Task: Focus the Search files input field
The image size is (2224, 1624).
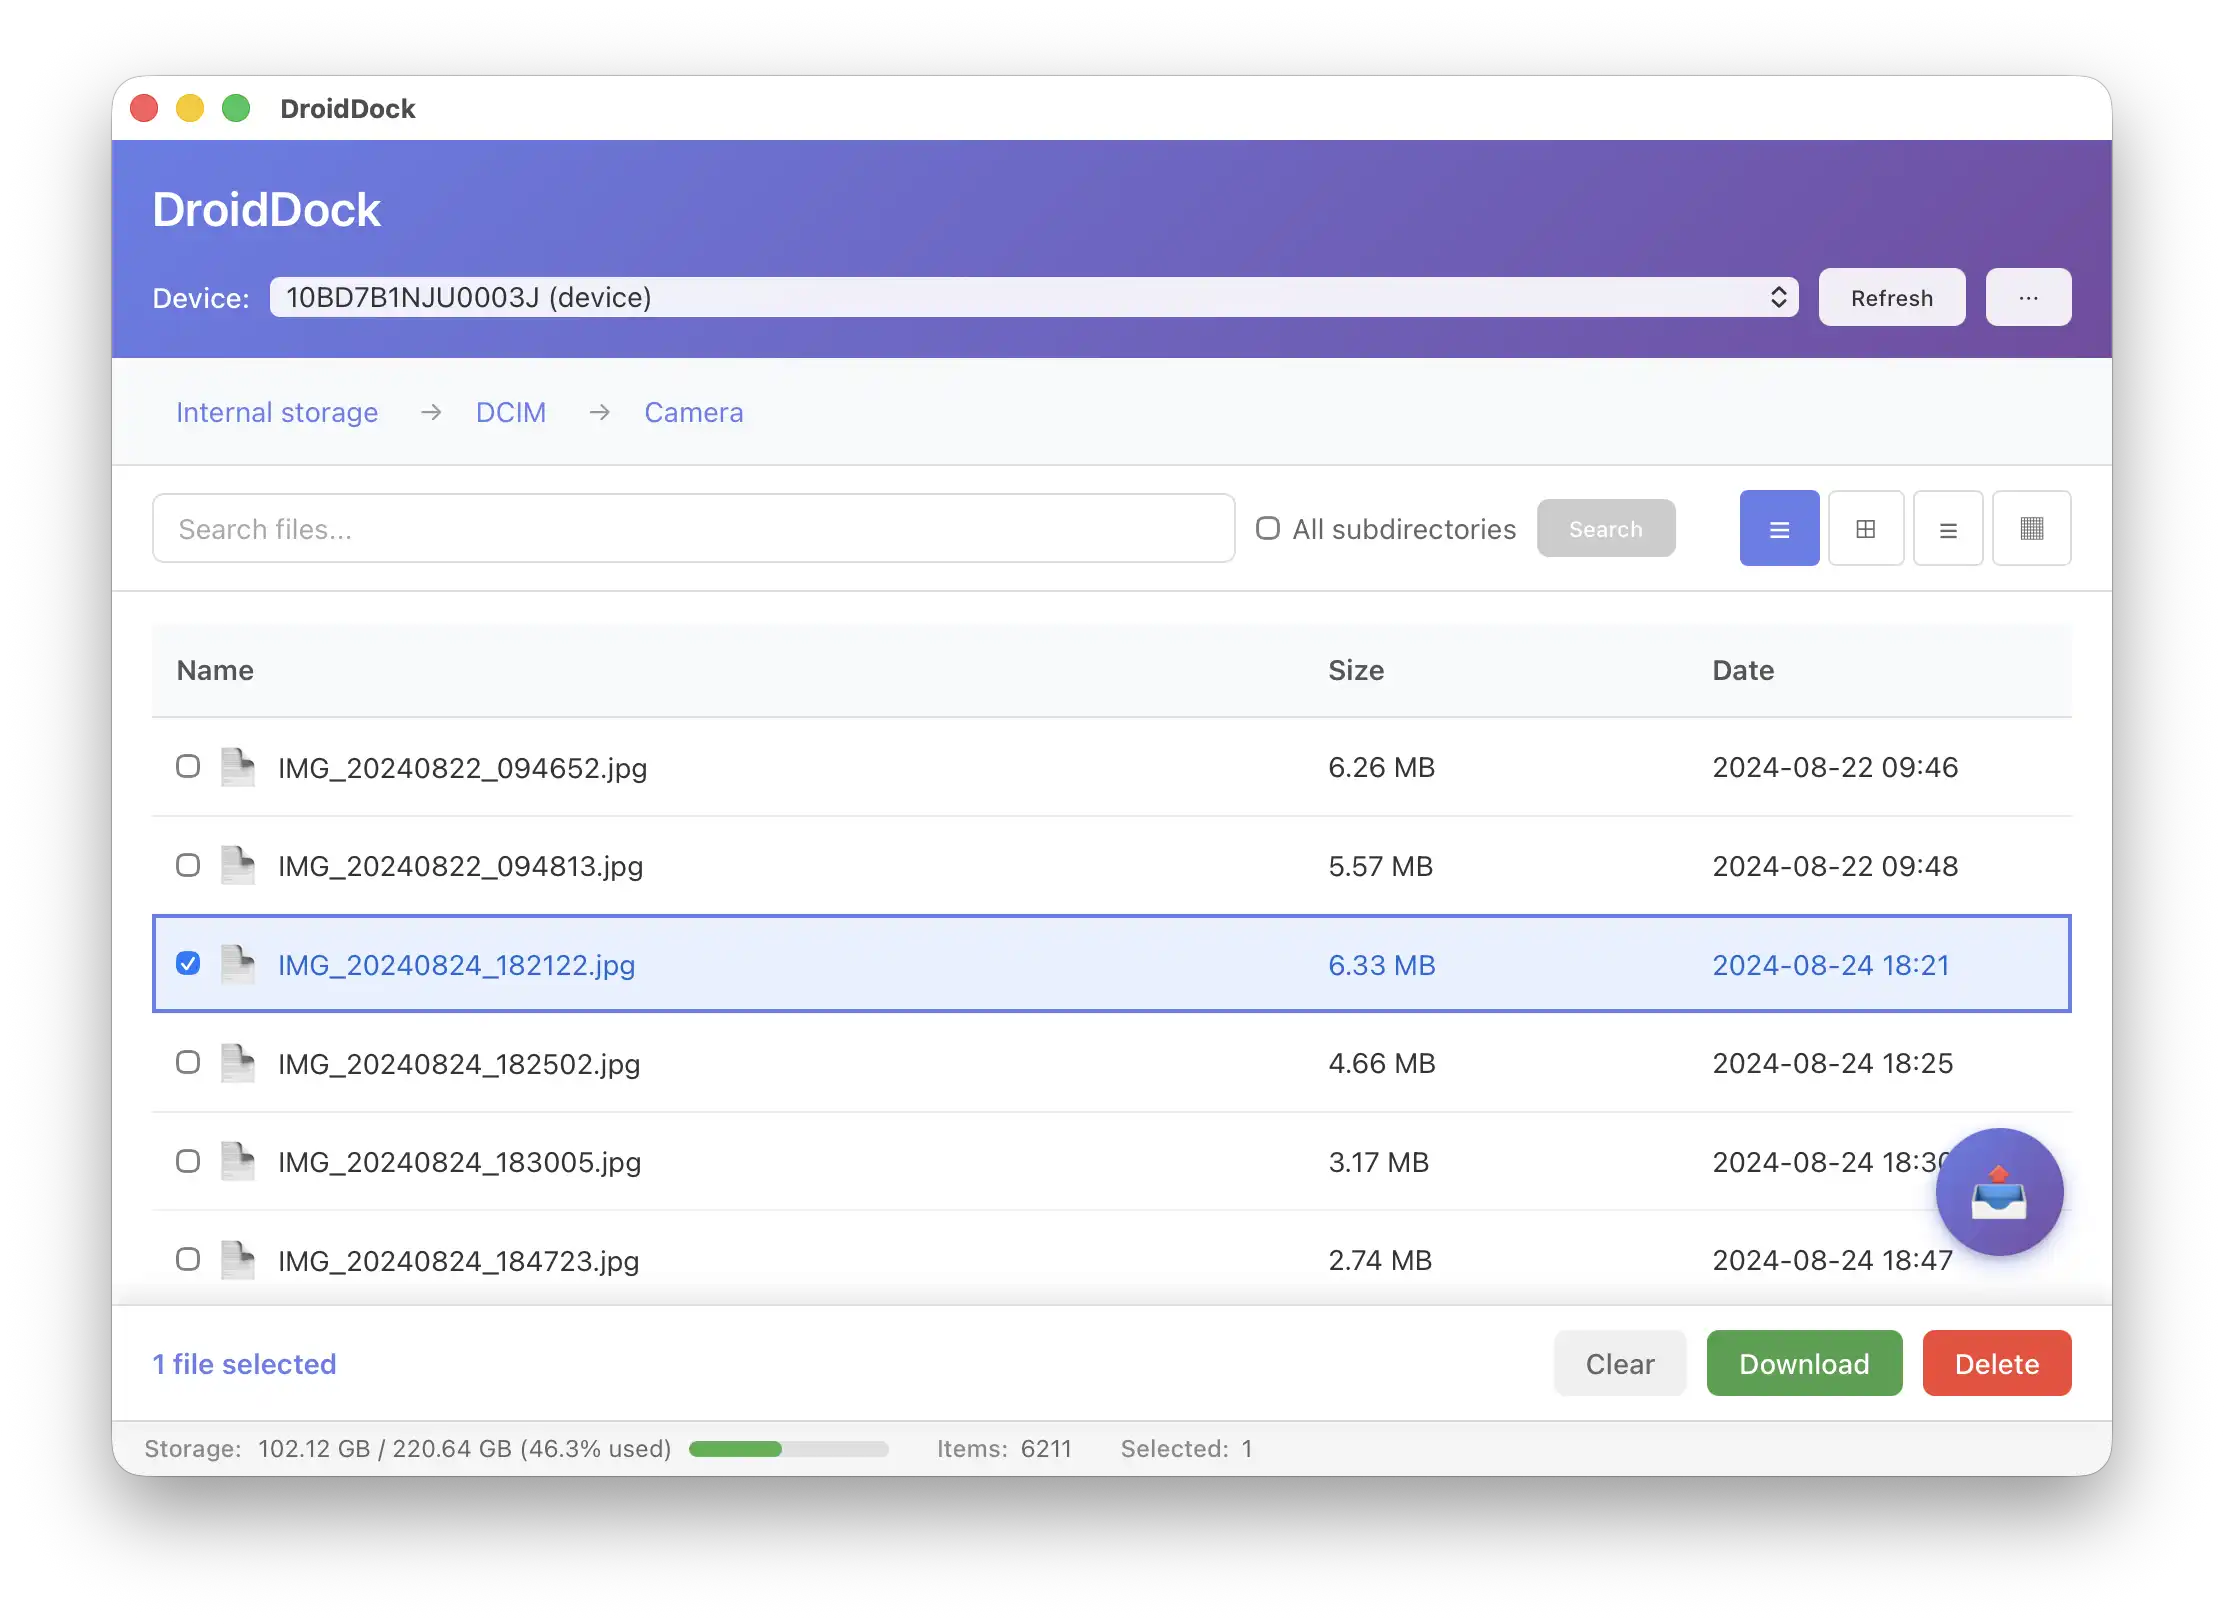Action: point(693,529)
